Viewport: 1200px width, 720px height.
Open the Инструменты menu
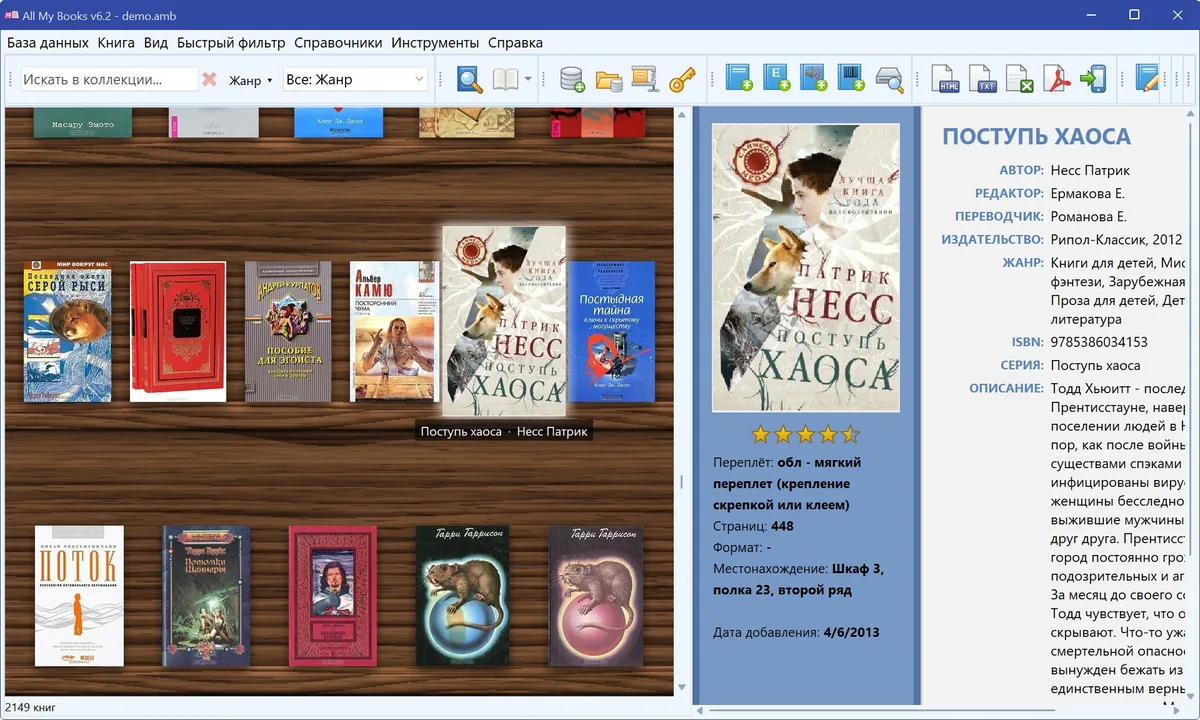[x=435, y=43]
